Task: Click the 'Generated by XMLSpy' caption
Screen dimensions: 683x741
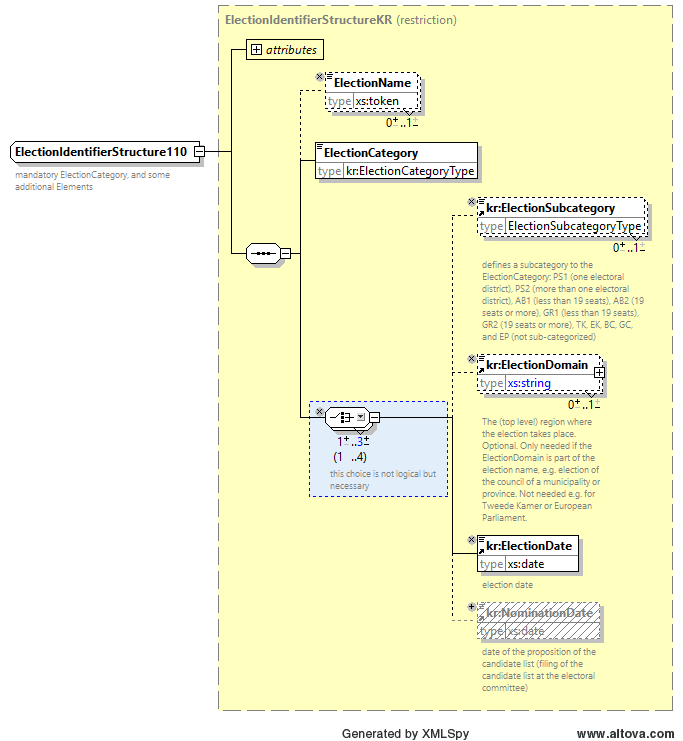Action: click(x=406, y=734)
